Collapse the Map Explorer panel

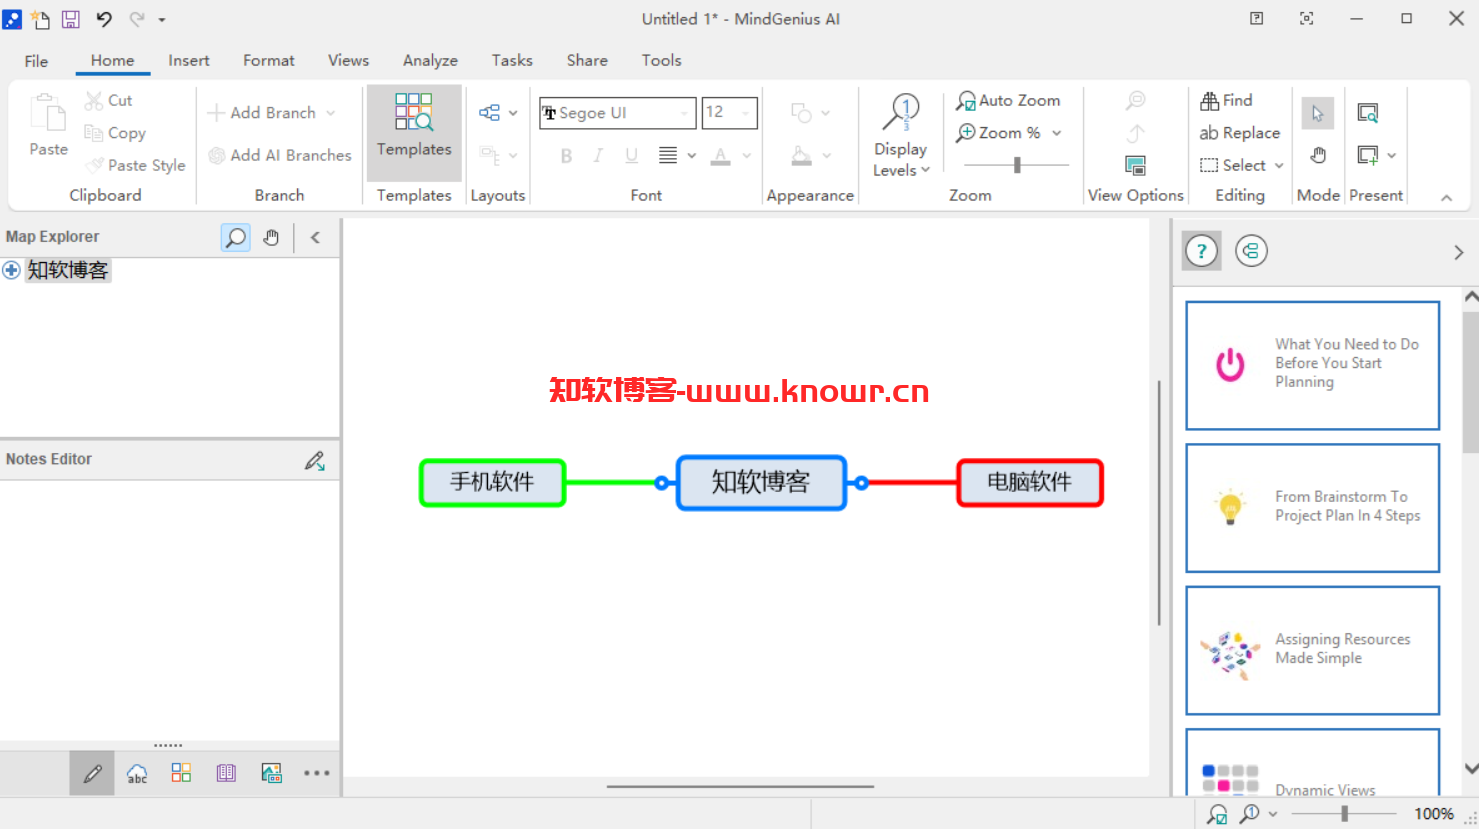click(x=315, y=237)
